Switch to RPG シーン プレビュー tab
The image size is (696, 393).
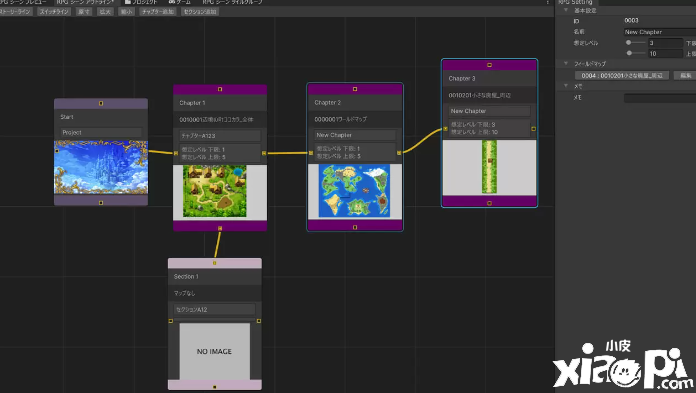click(23, 2)
